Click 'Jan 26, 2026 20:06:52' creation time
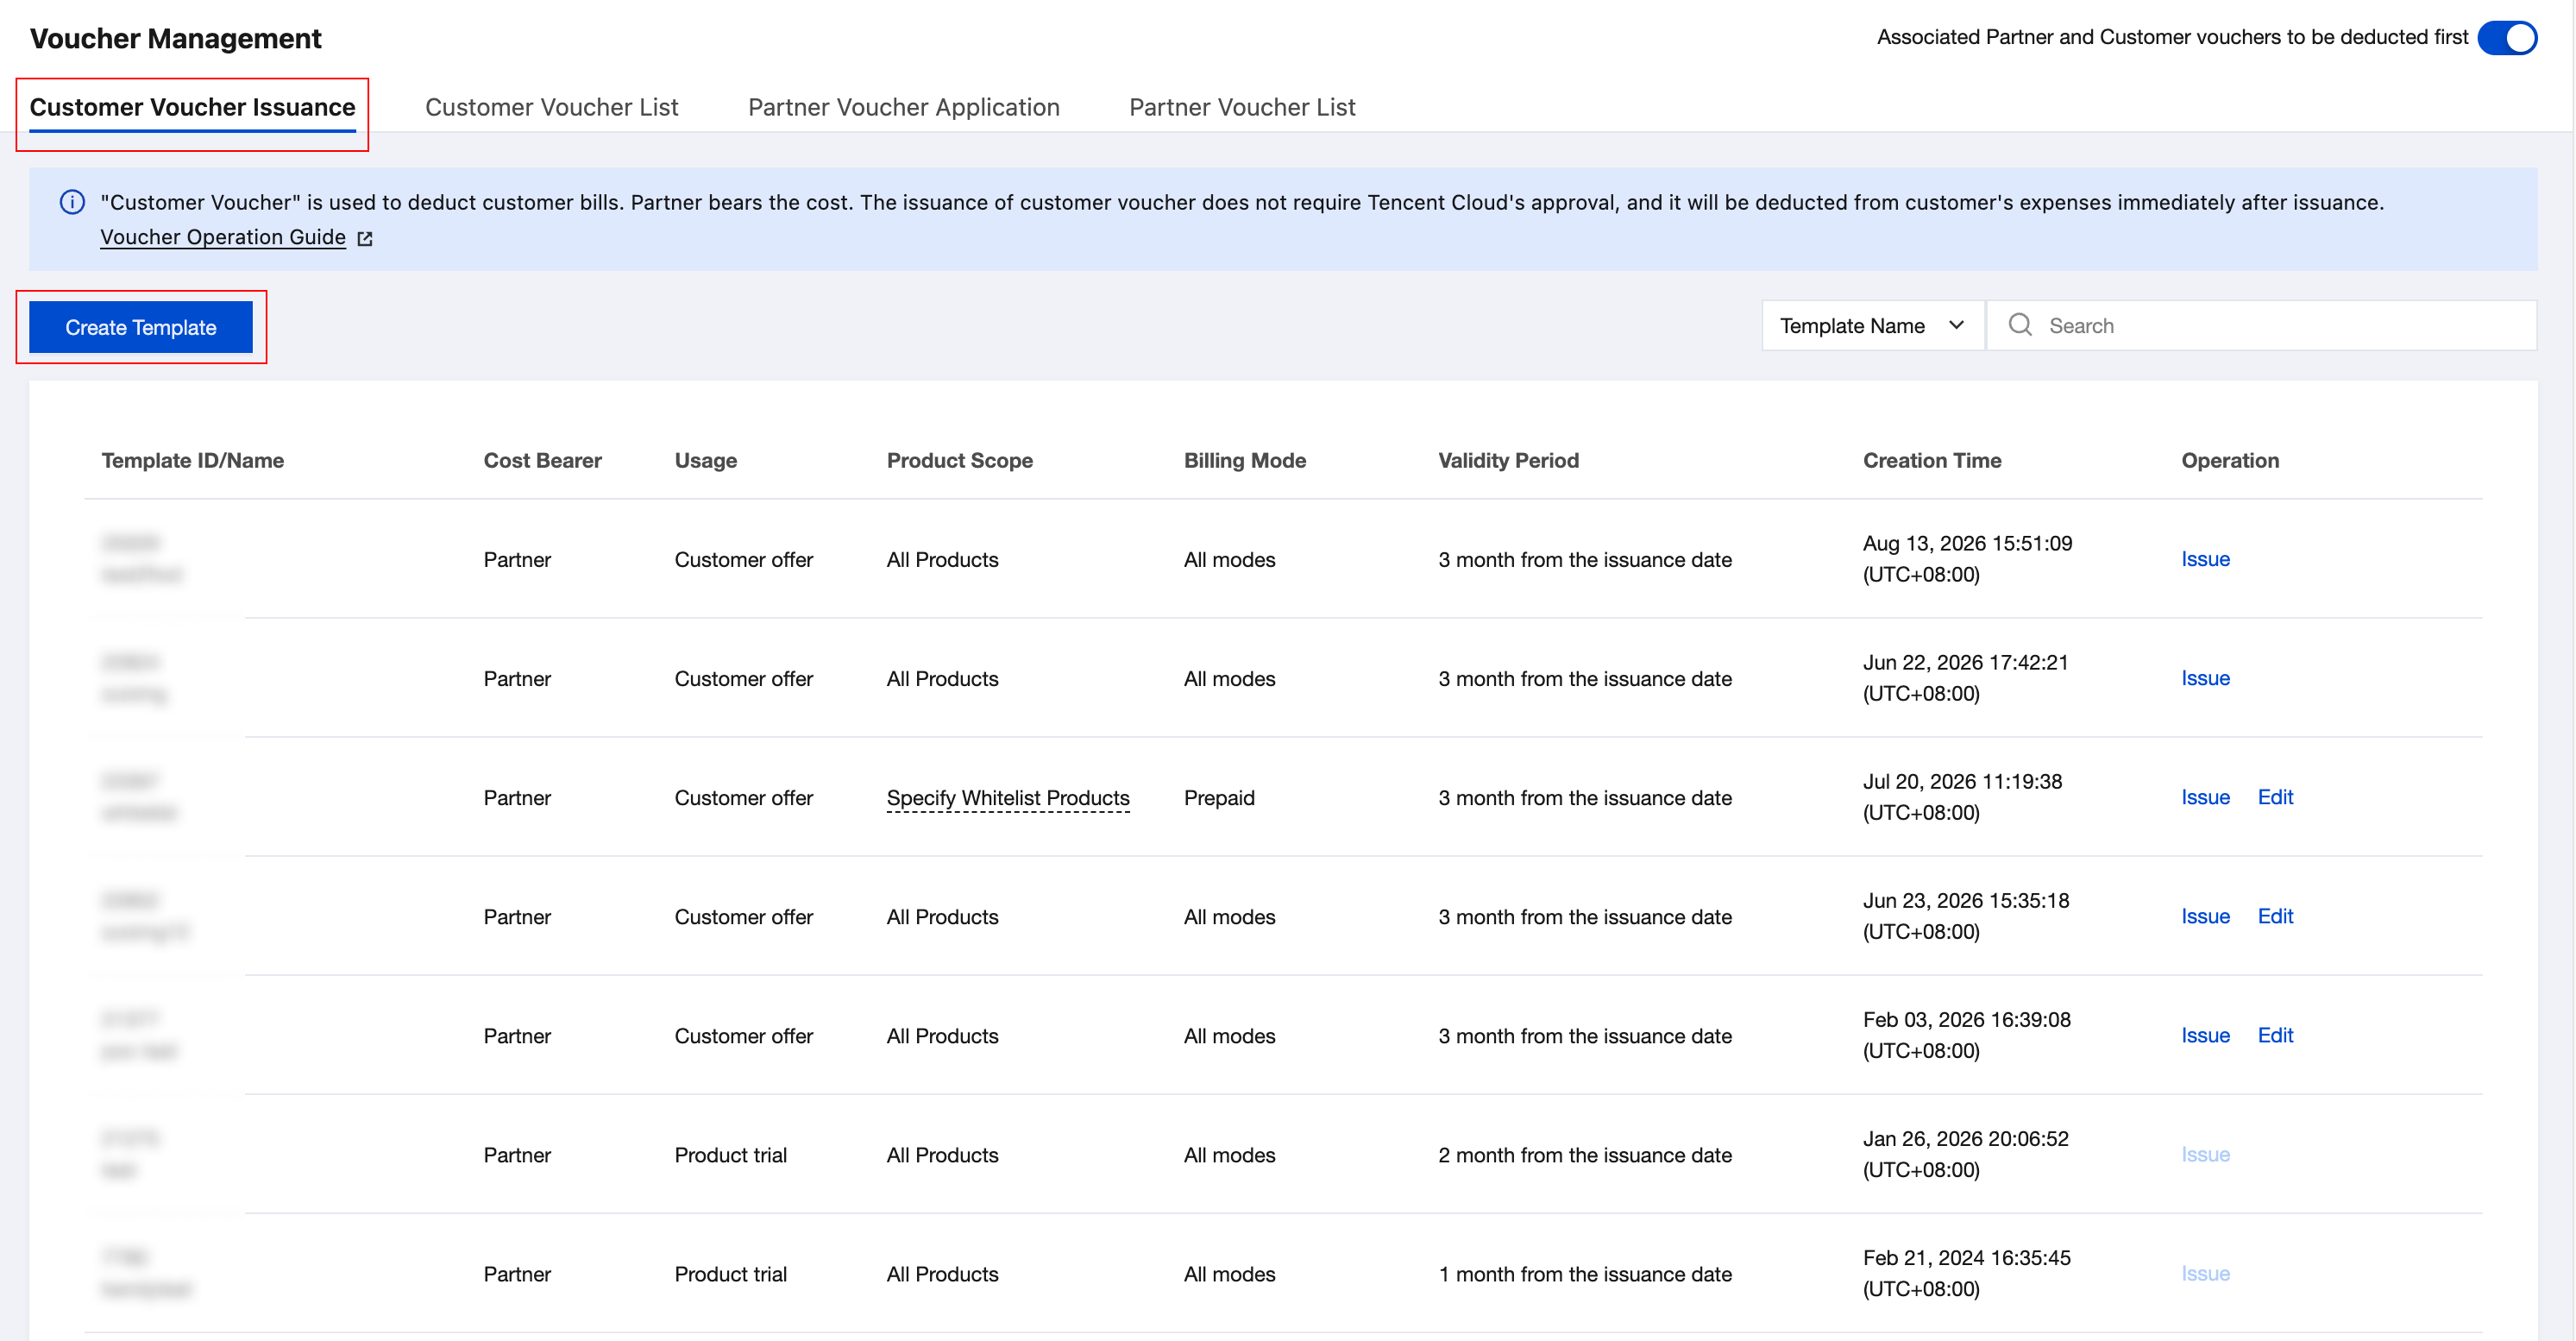 coord(1965,1138)
